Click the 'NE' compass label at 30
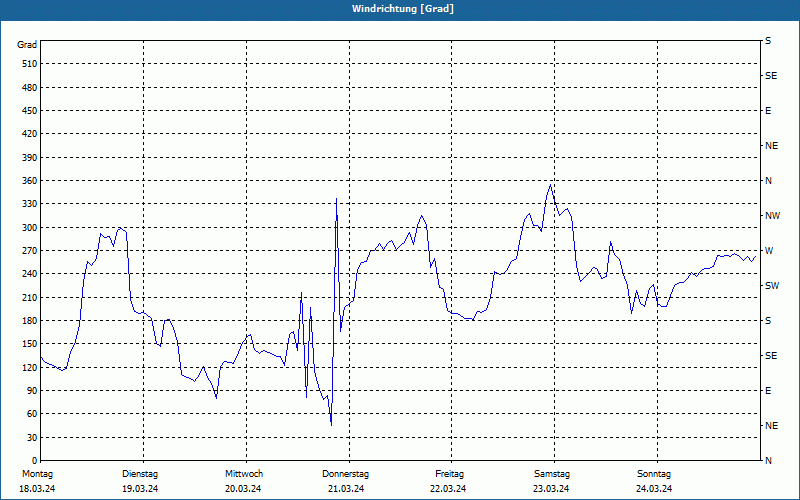The width and height of the screenshot is (800, 500). [772, 426]
